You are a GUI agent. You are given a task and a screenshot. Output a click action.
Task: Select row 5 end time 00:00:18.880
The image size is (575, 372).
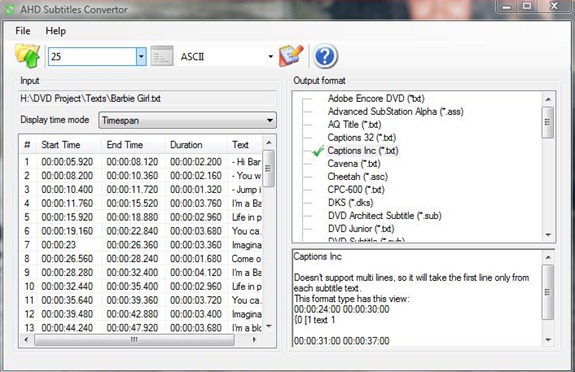point(132,217)
